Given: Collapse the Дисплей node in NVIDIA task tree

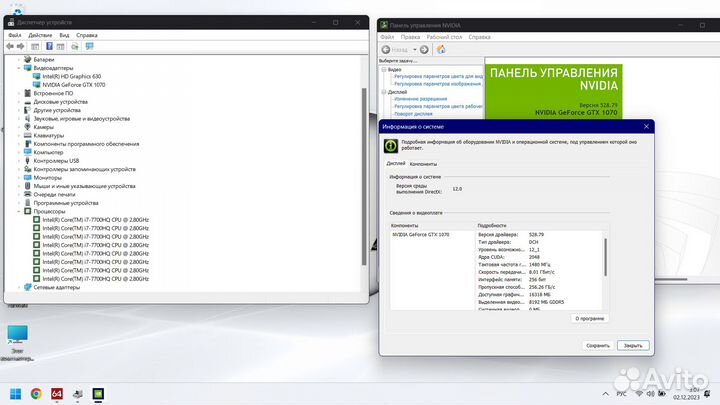Looking at the screenshot, I should (383, 92).
